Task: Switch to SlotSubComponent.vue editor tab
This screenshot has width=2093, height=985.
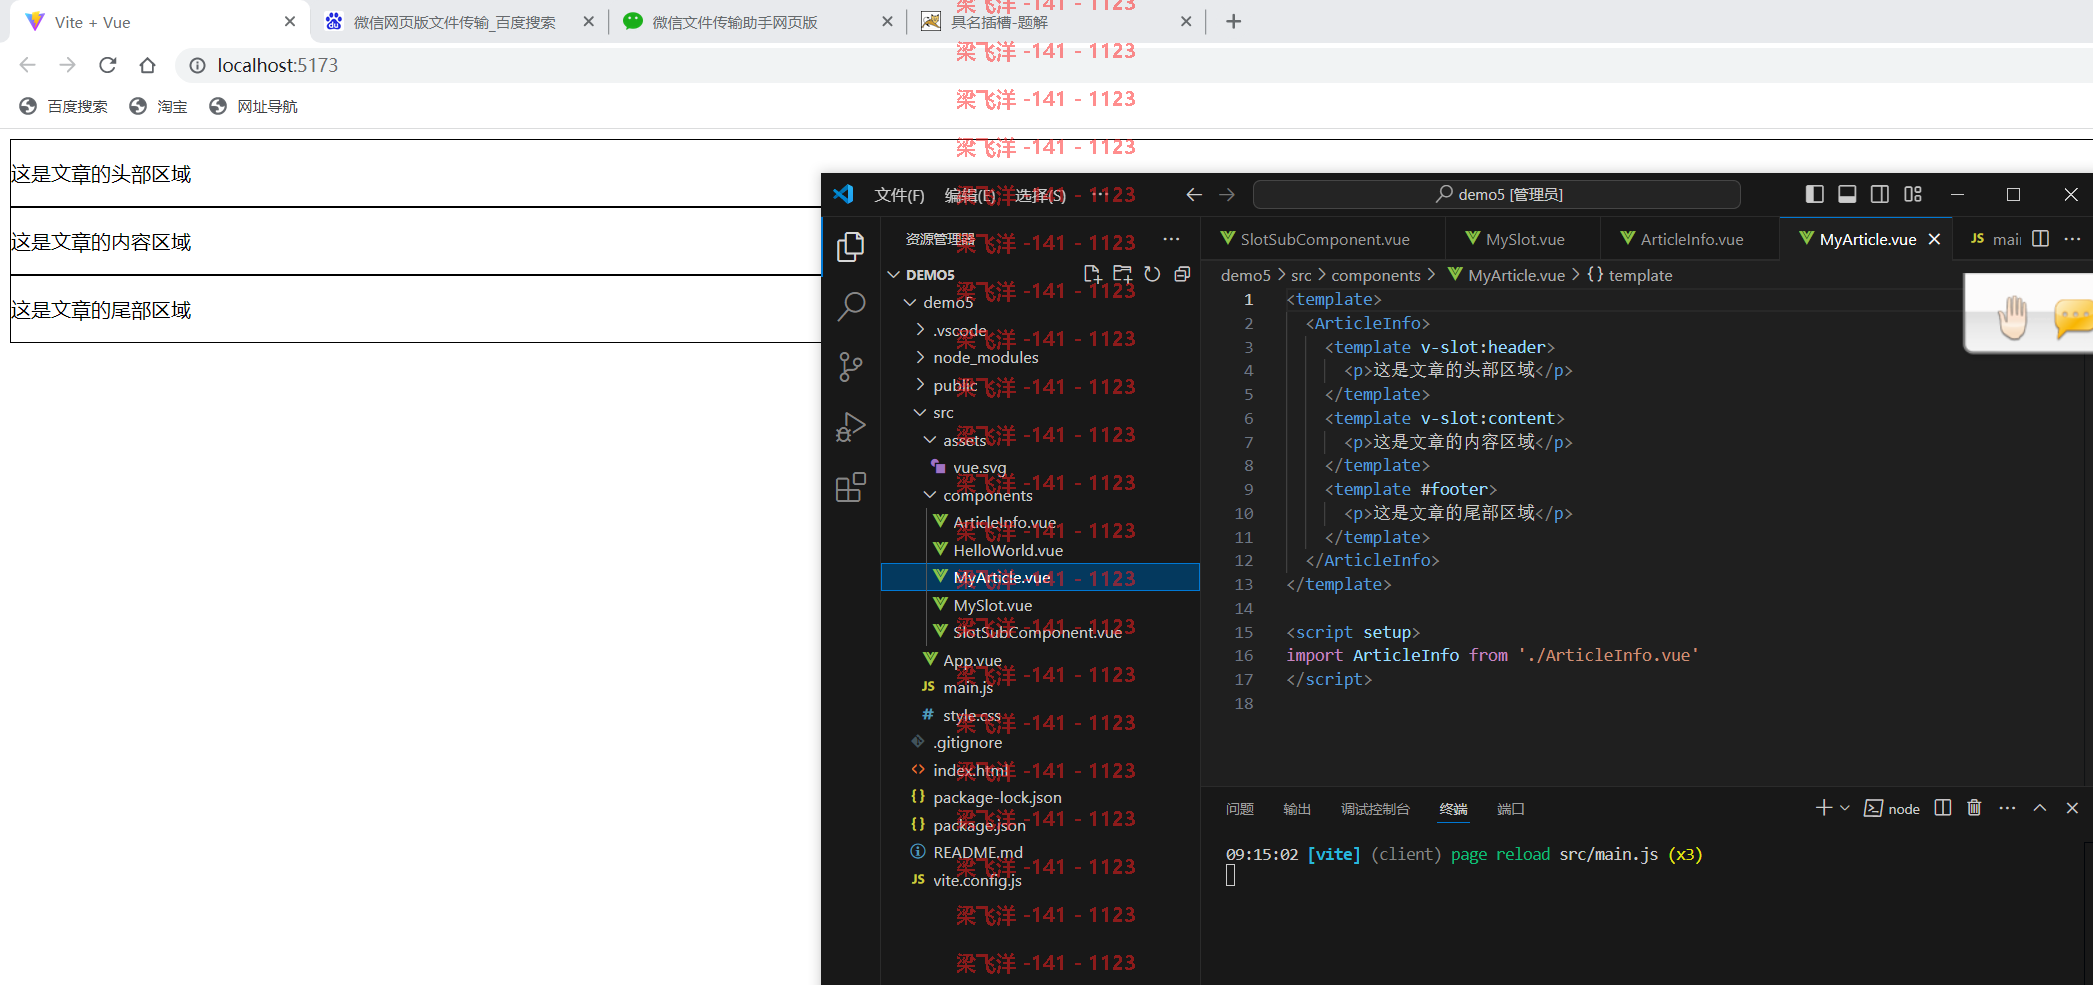Action: (x=1323, y=239)
